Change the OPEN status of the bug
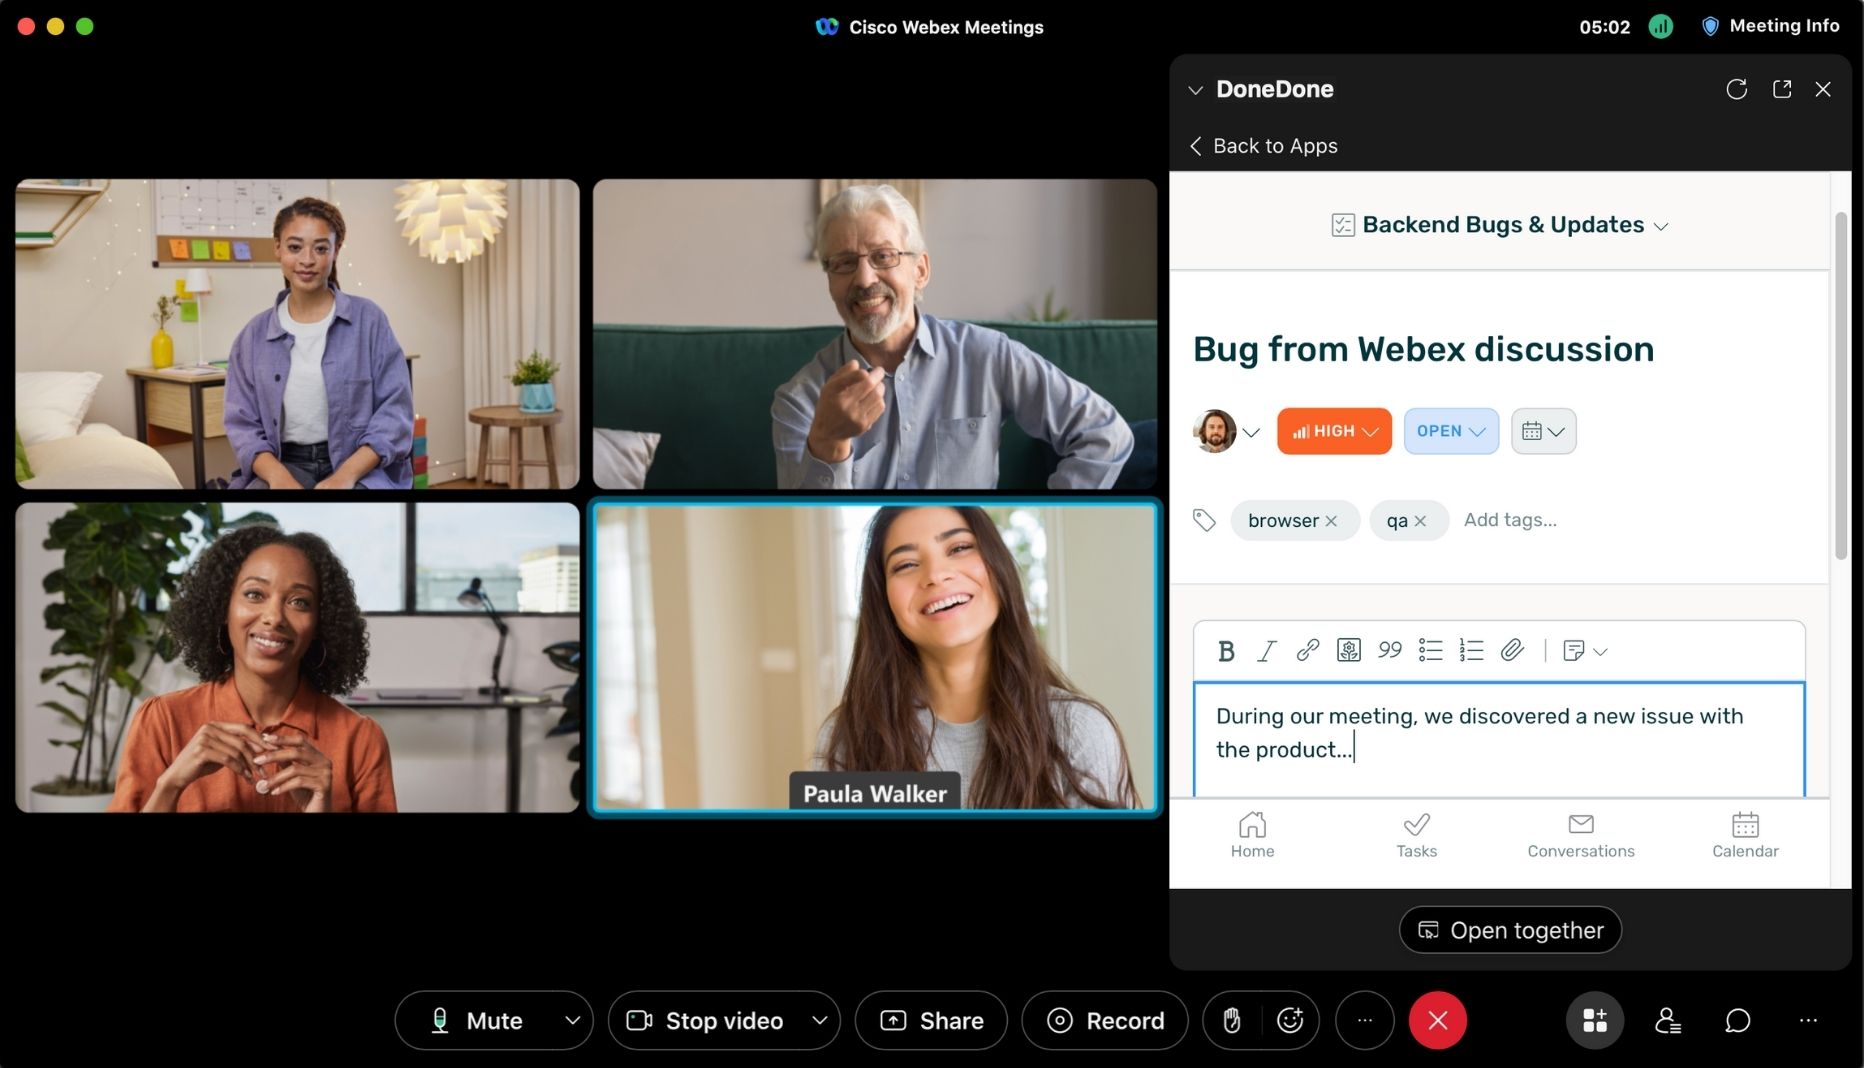The width and height of the screenshot is (1864, 1068). coord(1450,431)
